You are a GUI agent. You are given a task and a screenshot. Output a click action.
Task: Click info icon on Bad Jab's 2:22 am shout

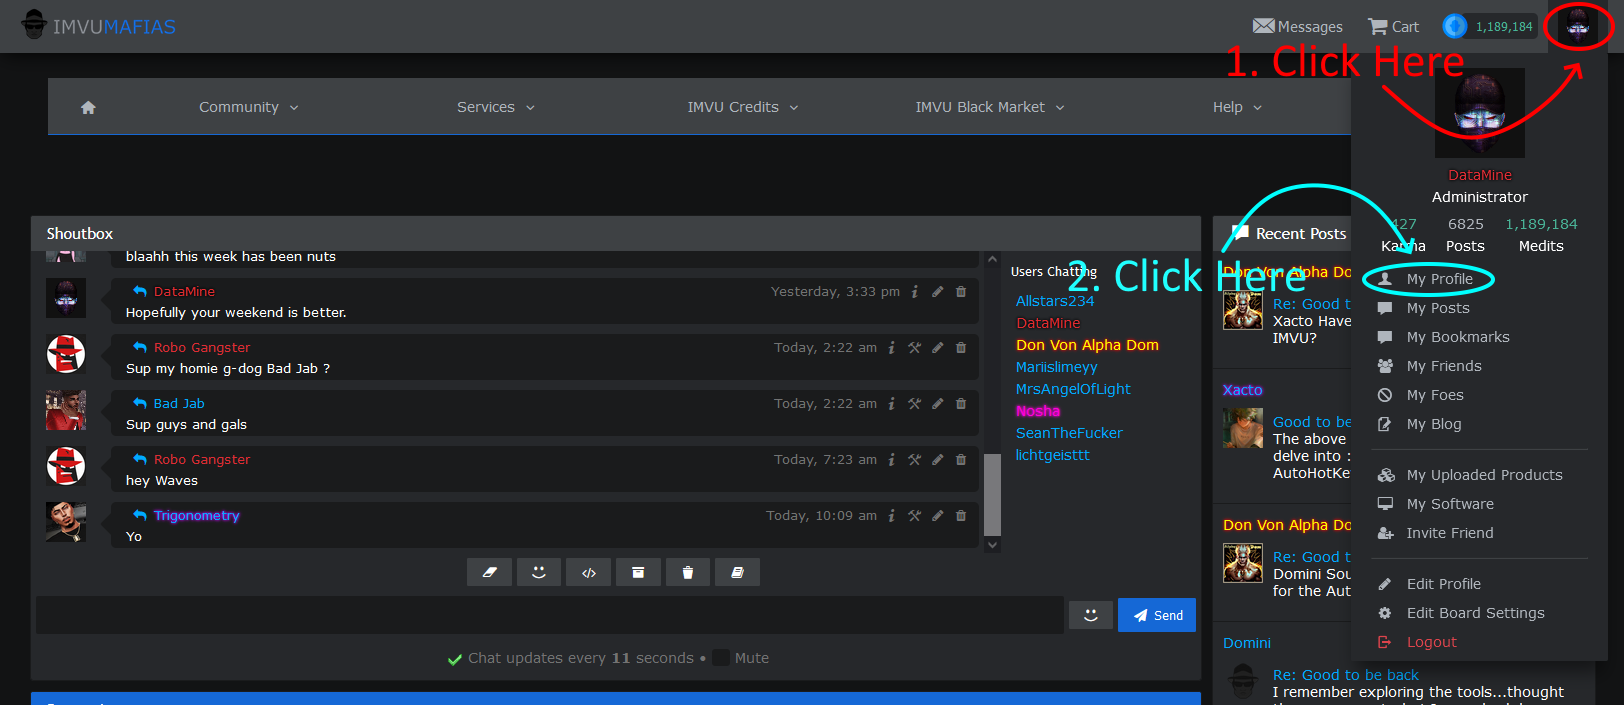coord(892,404)
